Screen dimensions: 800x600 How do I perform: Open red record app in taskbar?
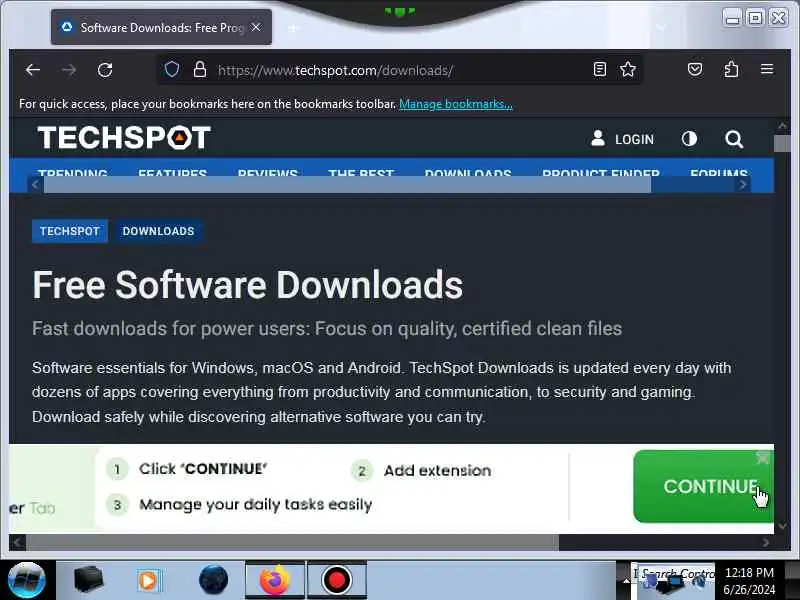[336, 580]
